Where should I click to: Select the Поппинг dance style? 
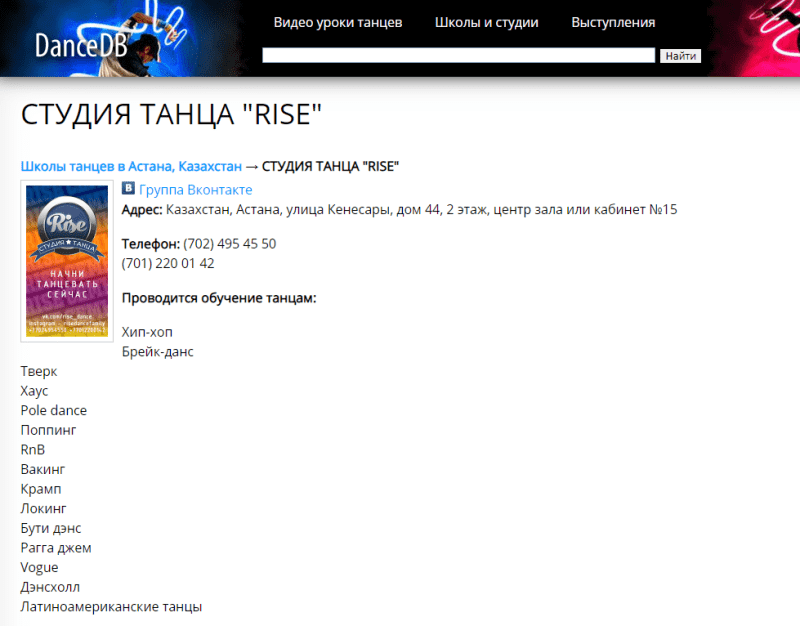pos(48,429)
